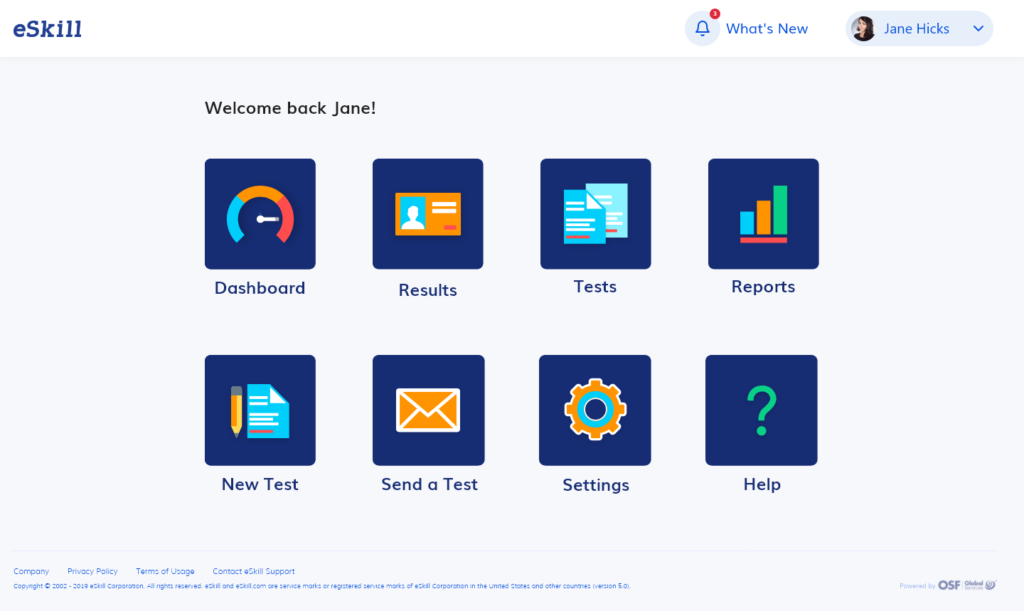Select the New Test pencil icon
Image resolution: width=1024 pixels, height=611 pixels.
260,410
